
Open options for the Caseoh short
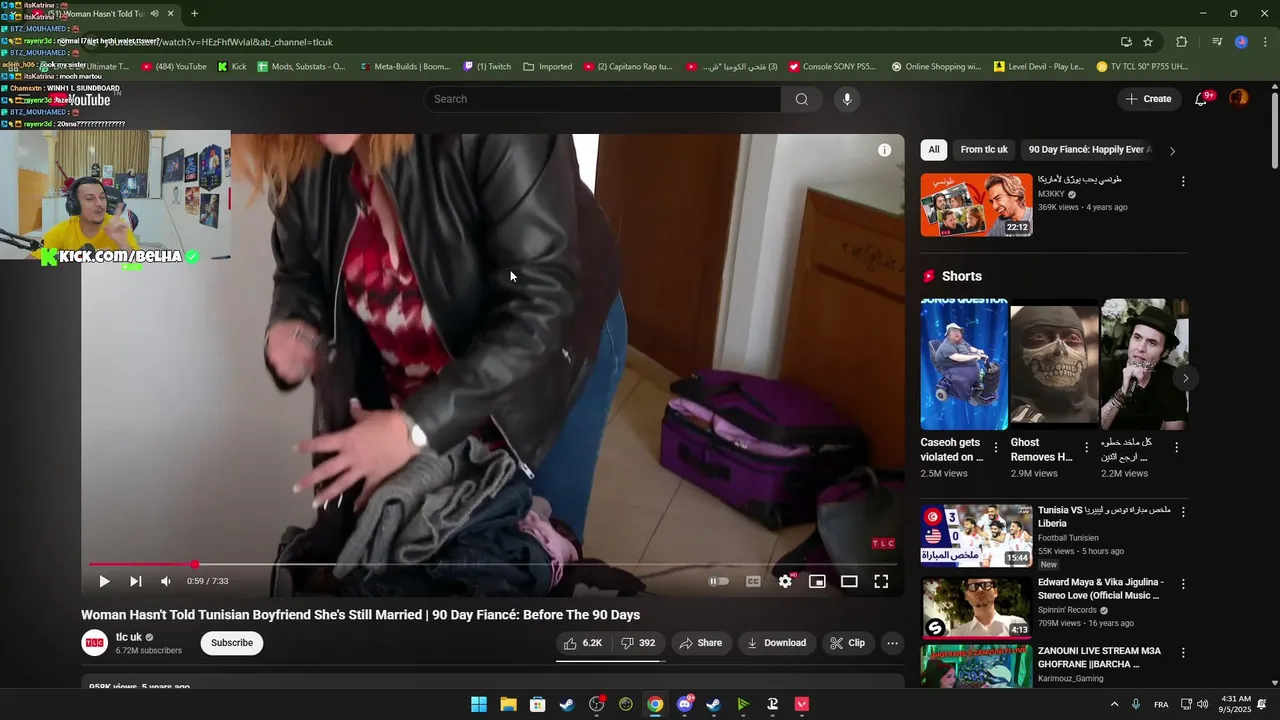996,448
